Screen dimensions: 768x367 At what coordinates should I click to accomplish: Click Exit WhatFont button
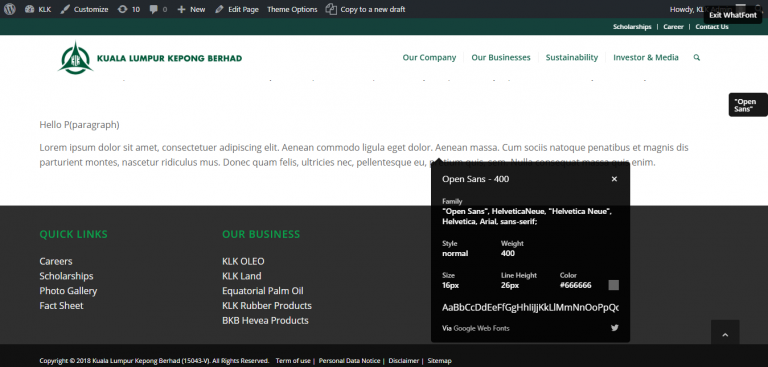(733, 15)
